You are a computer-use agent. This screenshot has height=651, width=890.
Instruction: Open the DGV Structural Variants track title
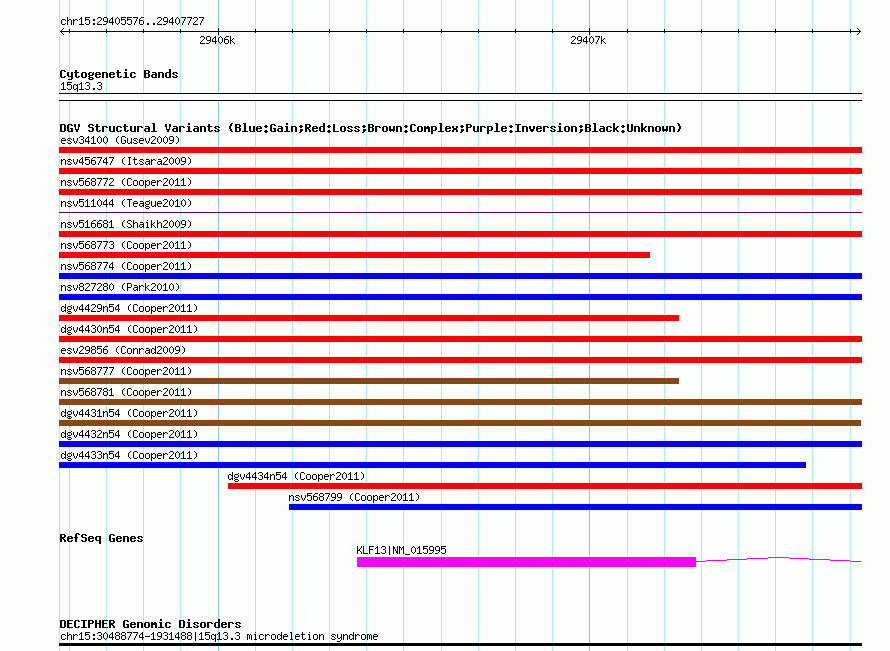[x=370, y=128]
